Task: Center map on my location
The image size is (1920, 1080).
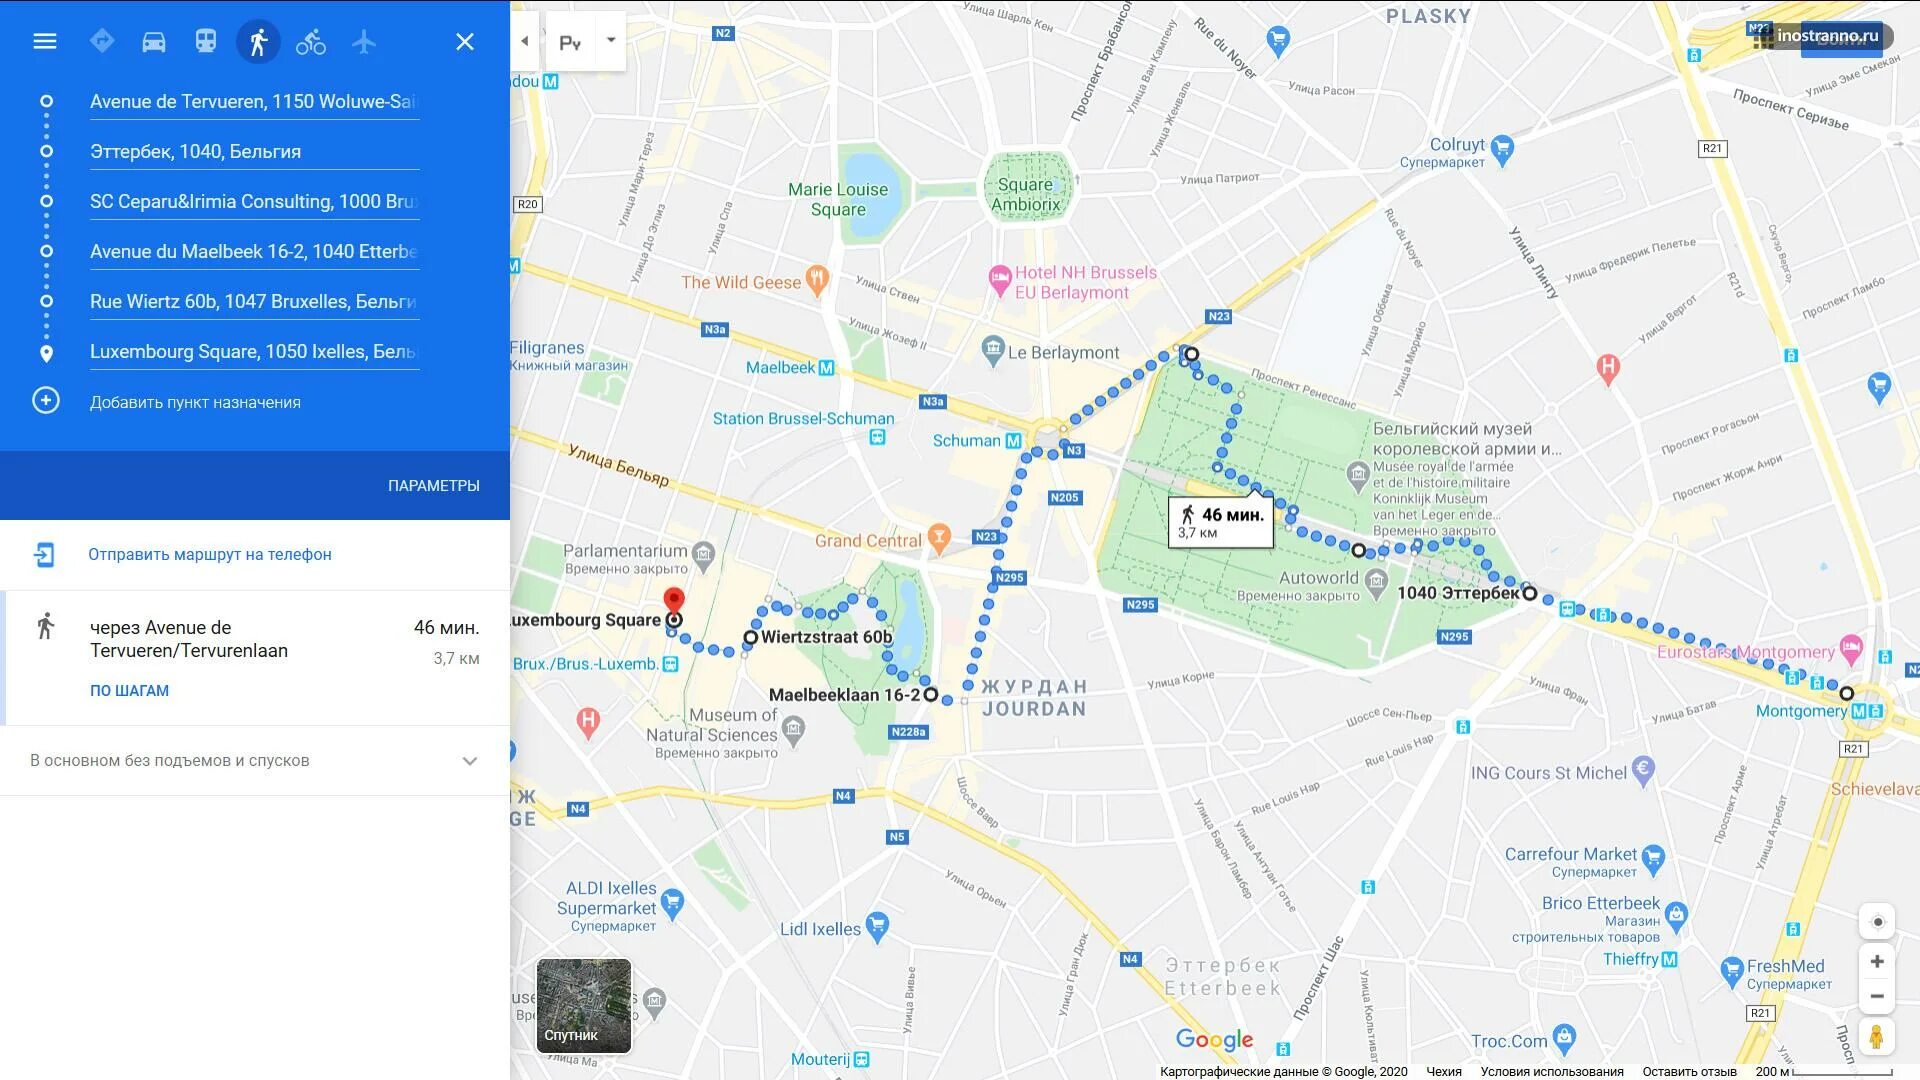Action: click(1877, 922)
